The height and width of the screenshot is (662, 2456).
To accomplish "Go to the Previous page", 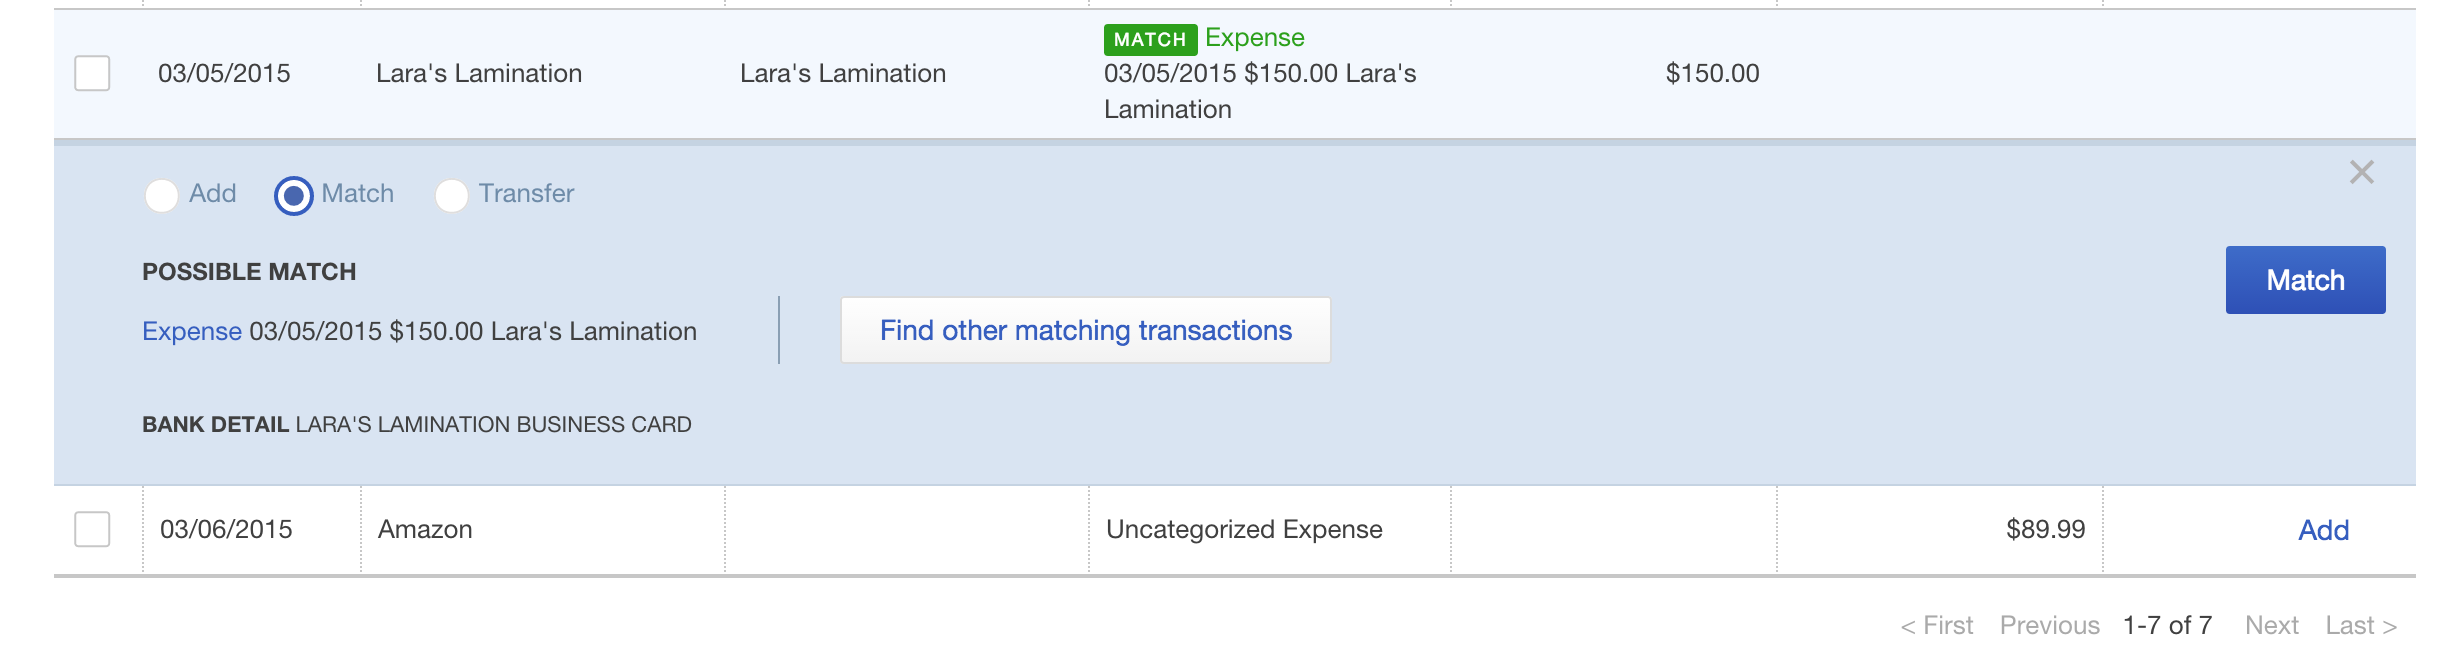I will [x=2049, y=626].
